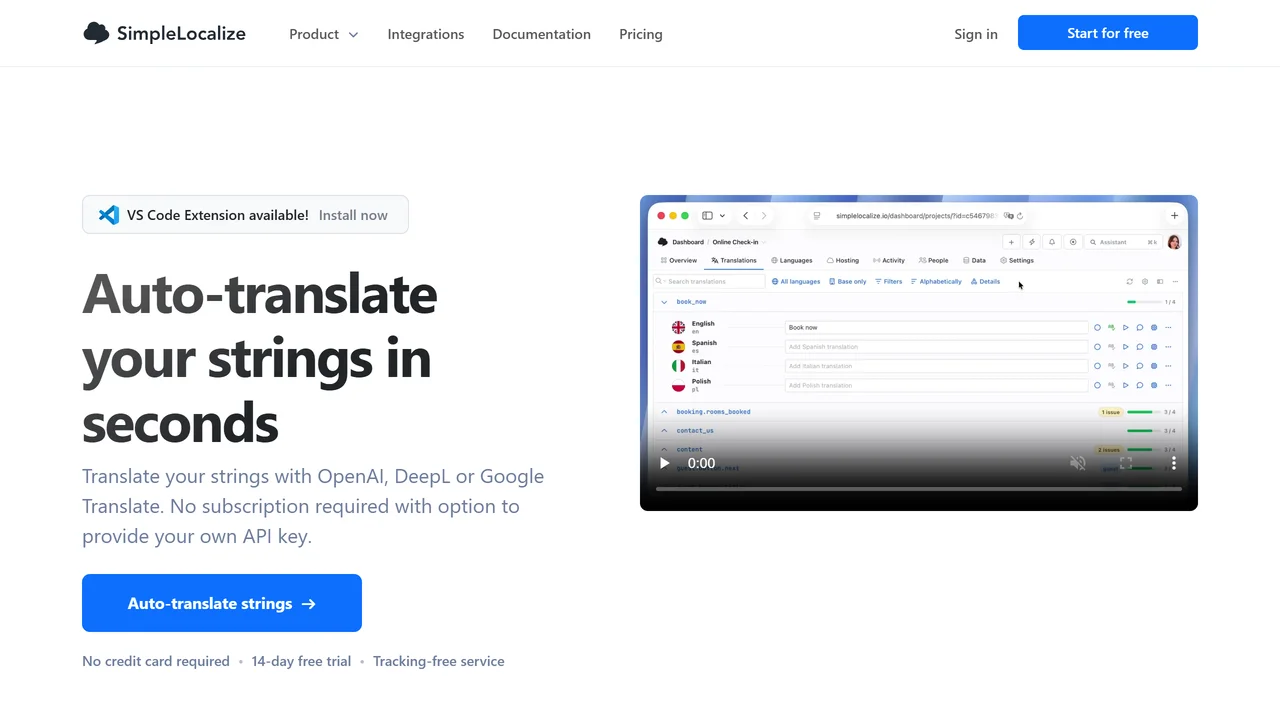
Task: Click the Online Check-in project name in the video
Action: pyautogui.click(x=735, y=242)
